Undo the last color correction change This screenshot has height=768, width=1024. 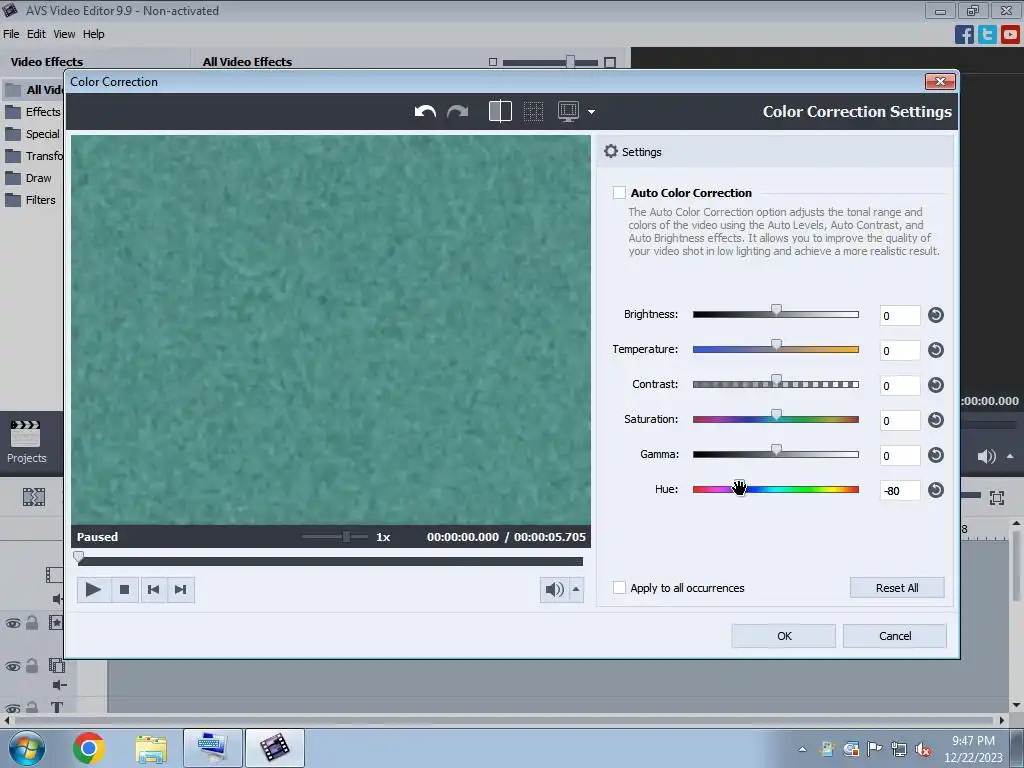click(425, 112)
